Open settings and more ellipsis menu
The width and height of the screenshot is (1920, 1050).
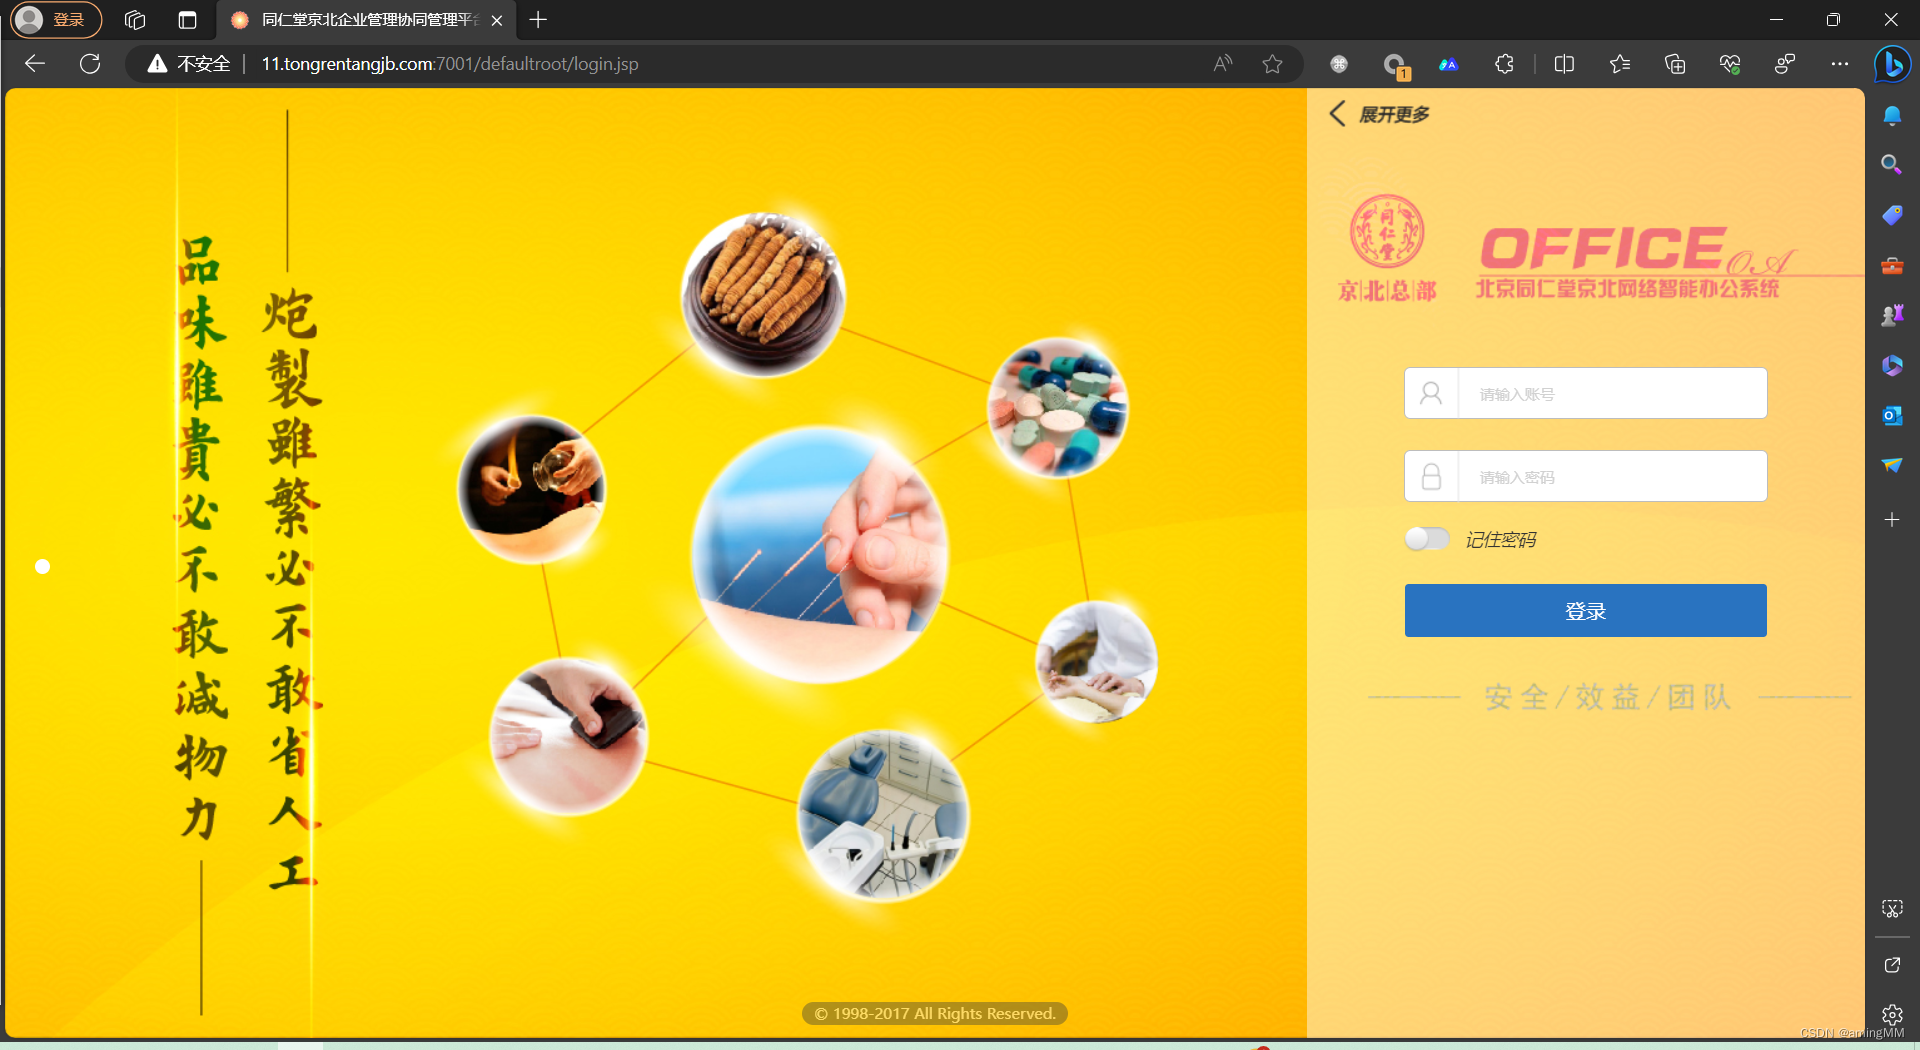click(x=1840, y=64)
